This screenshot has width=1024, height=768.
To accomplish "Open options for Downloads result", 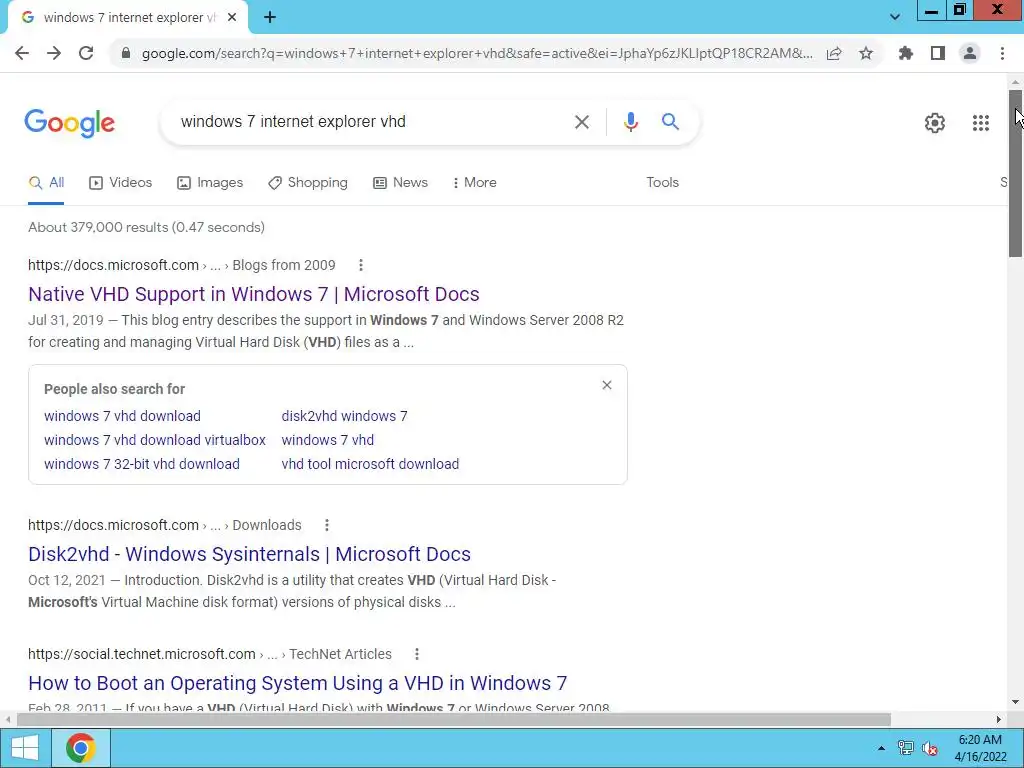I will [327, 525].
